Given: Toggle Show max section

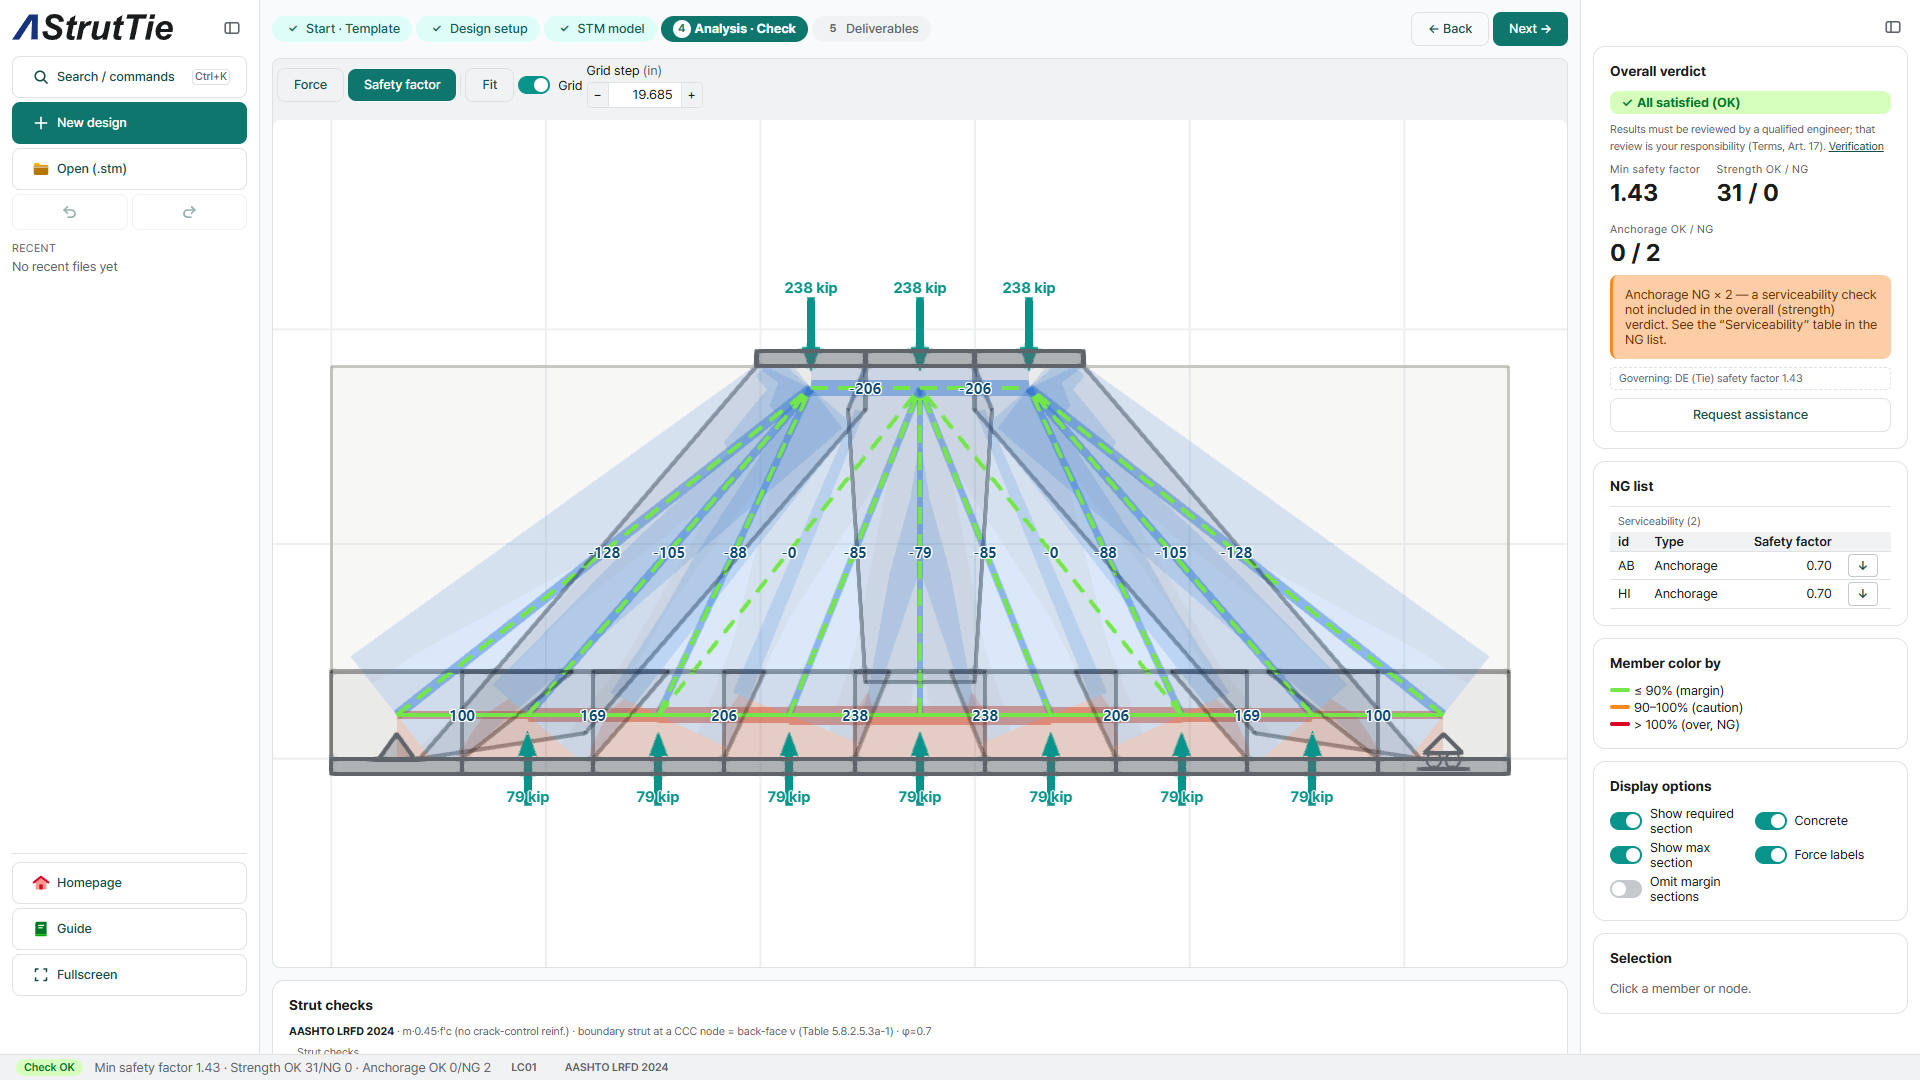Looking at the screenshot, I should pos(1626,855).
